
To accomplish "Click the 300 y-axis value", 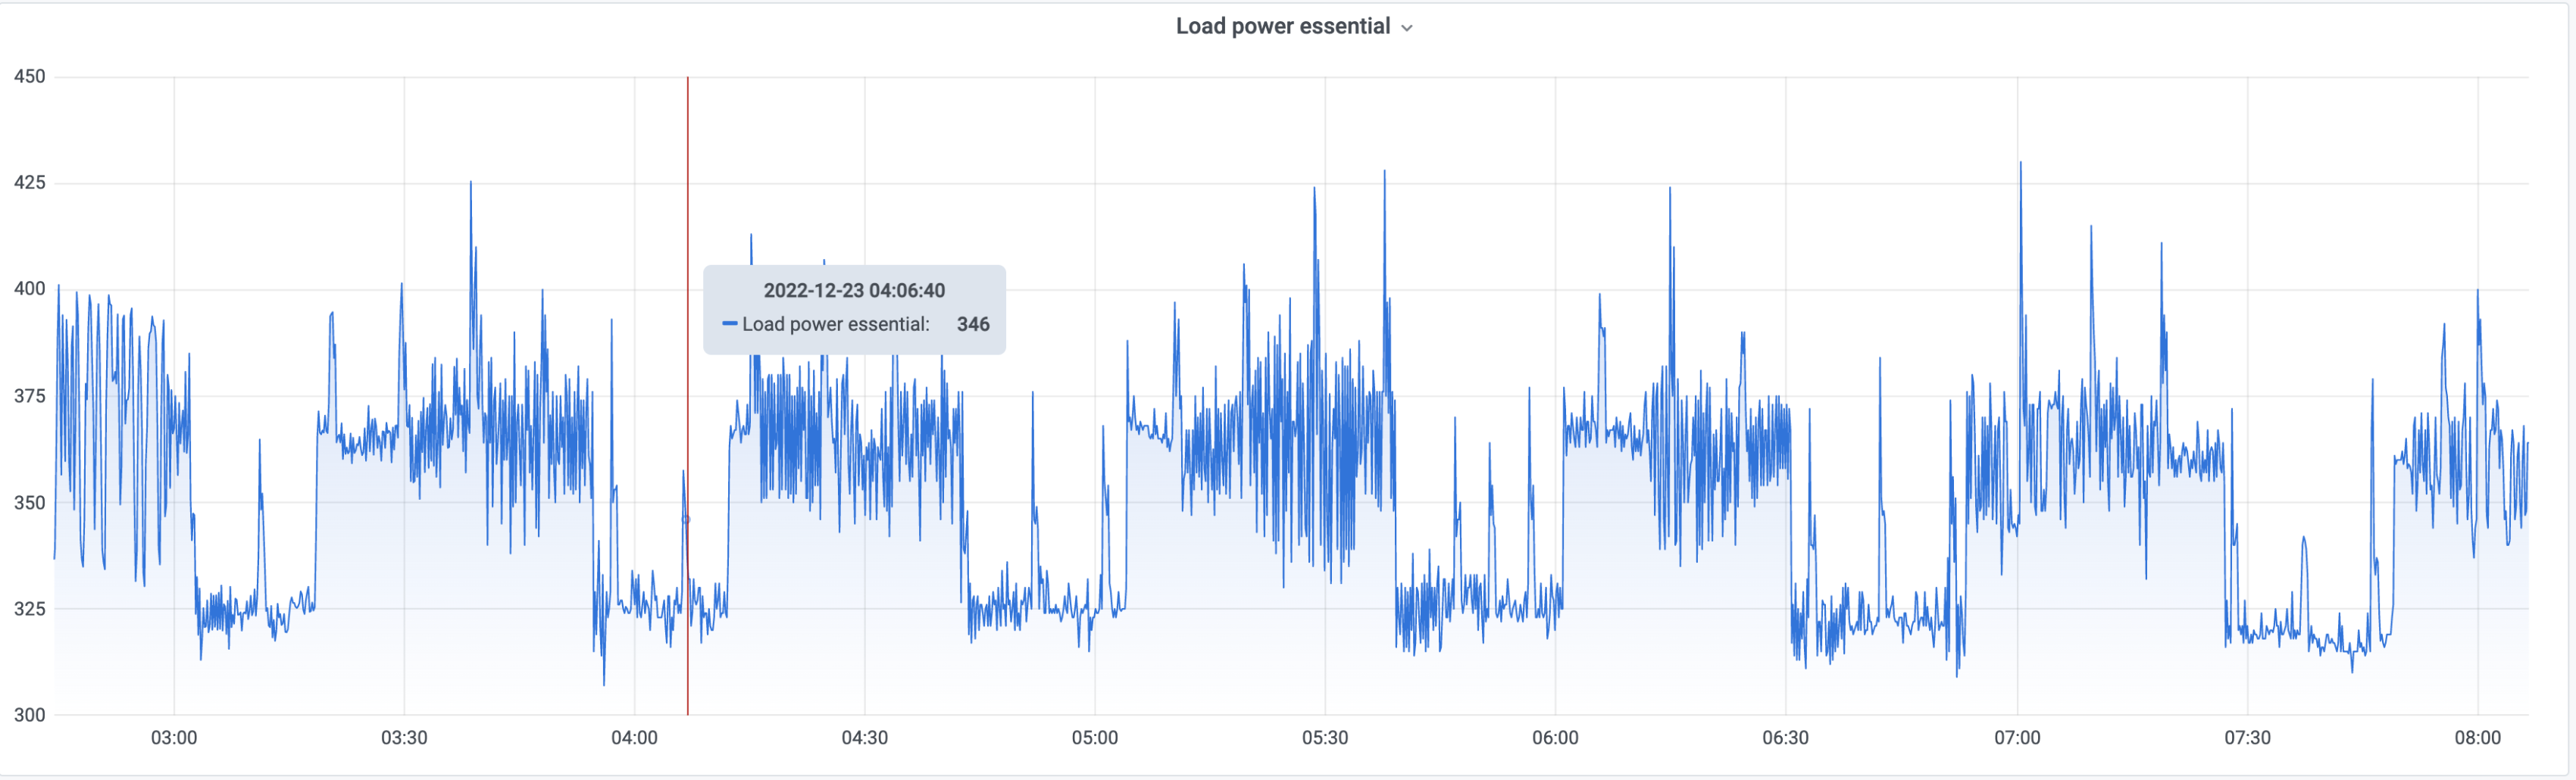I will pyautogui.click(x=29, y=714).
